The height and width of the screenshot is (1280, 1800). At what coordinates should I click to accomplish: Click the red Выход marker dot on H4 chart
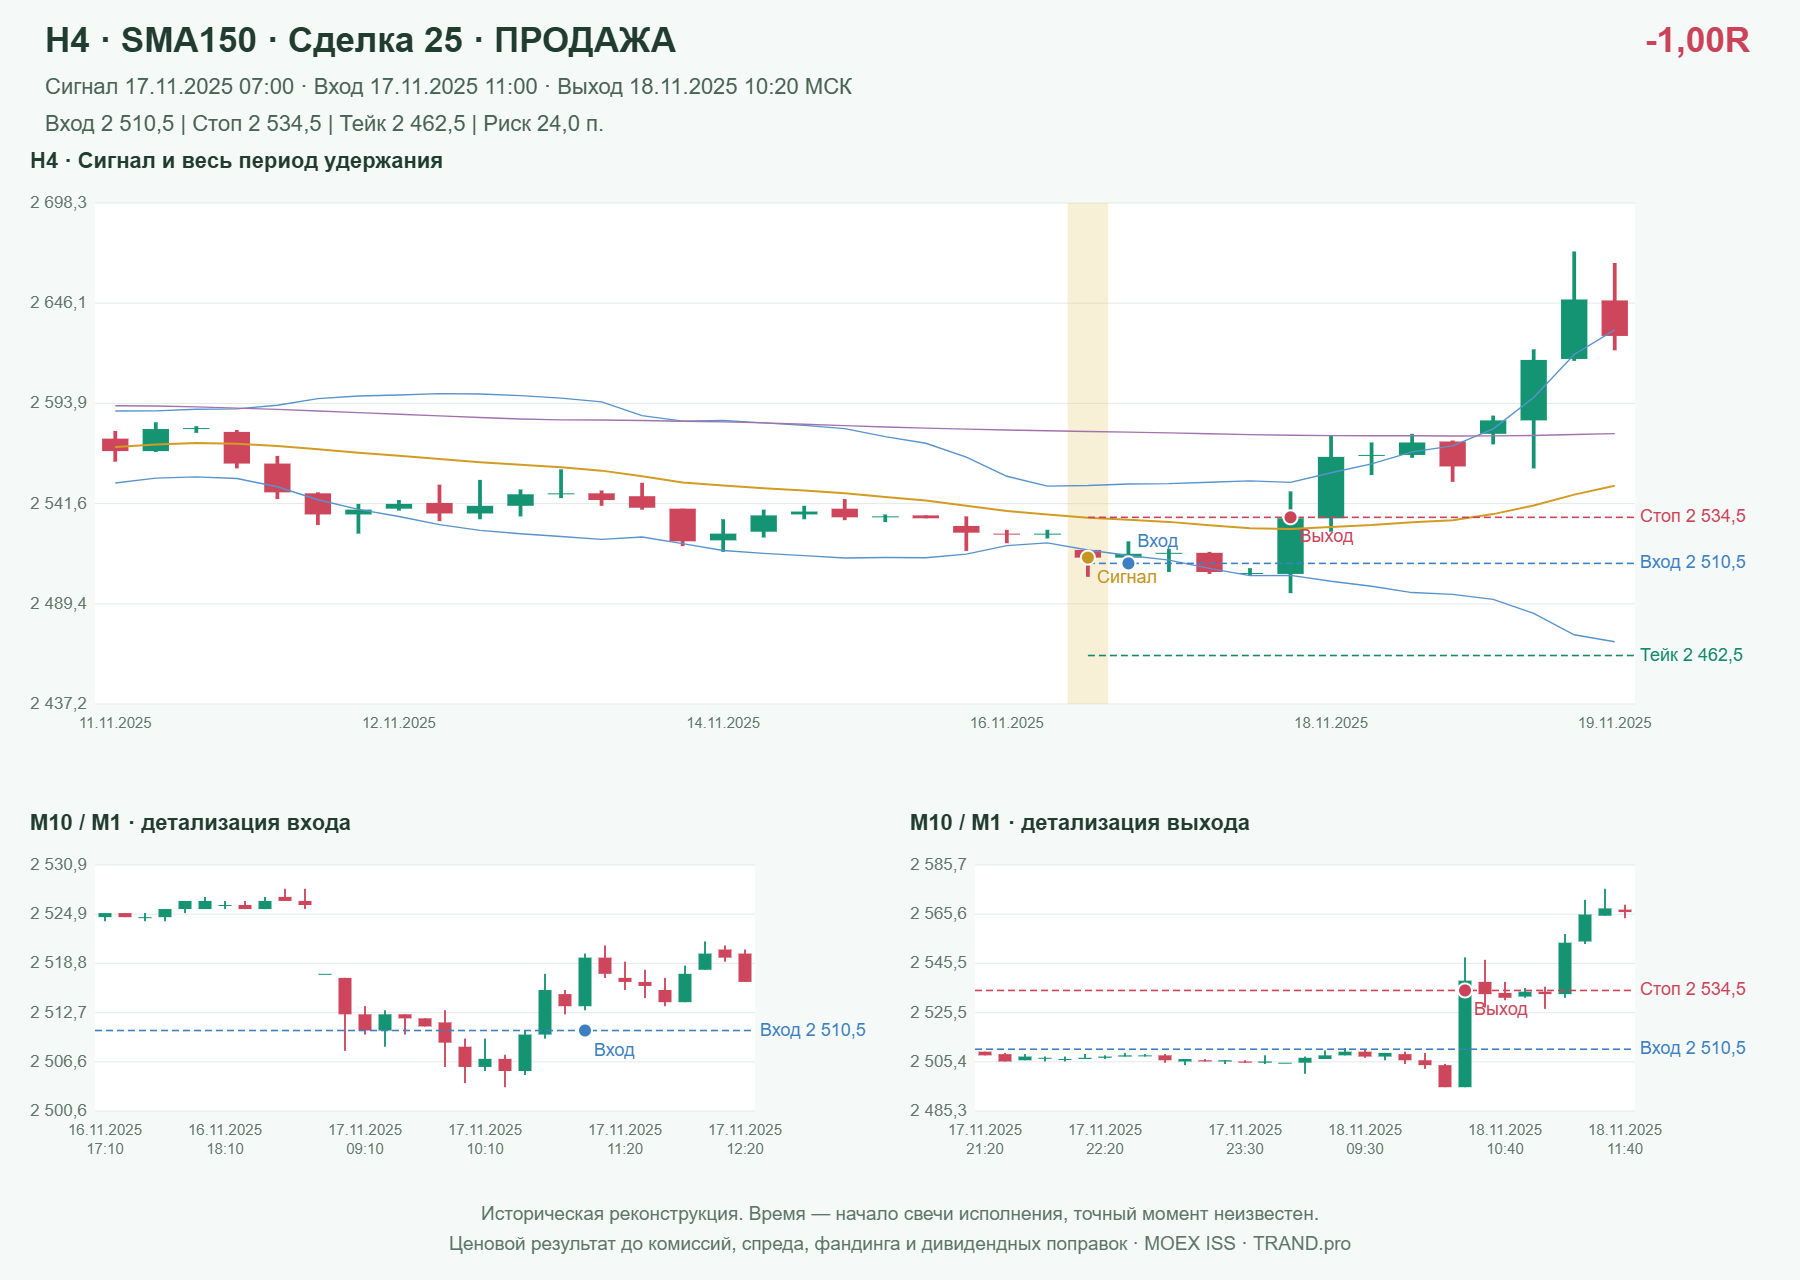pos(1290,518)
